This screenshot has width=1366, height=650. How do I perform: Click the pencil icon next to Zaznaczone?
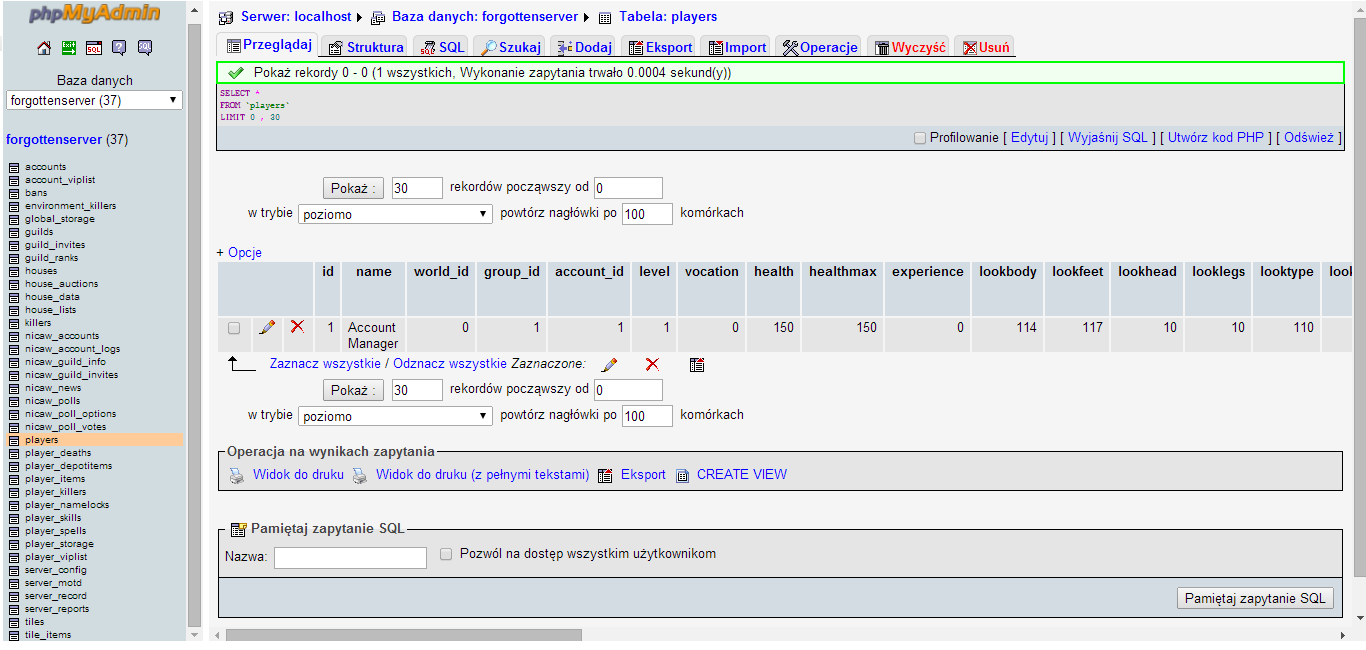609,365
